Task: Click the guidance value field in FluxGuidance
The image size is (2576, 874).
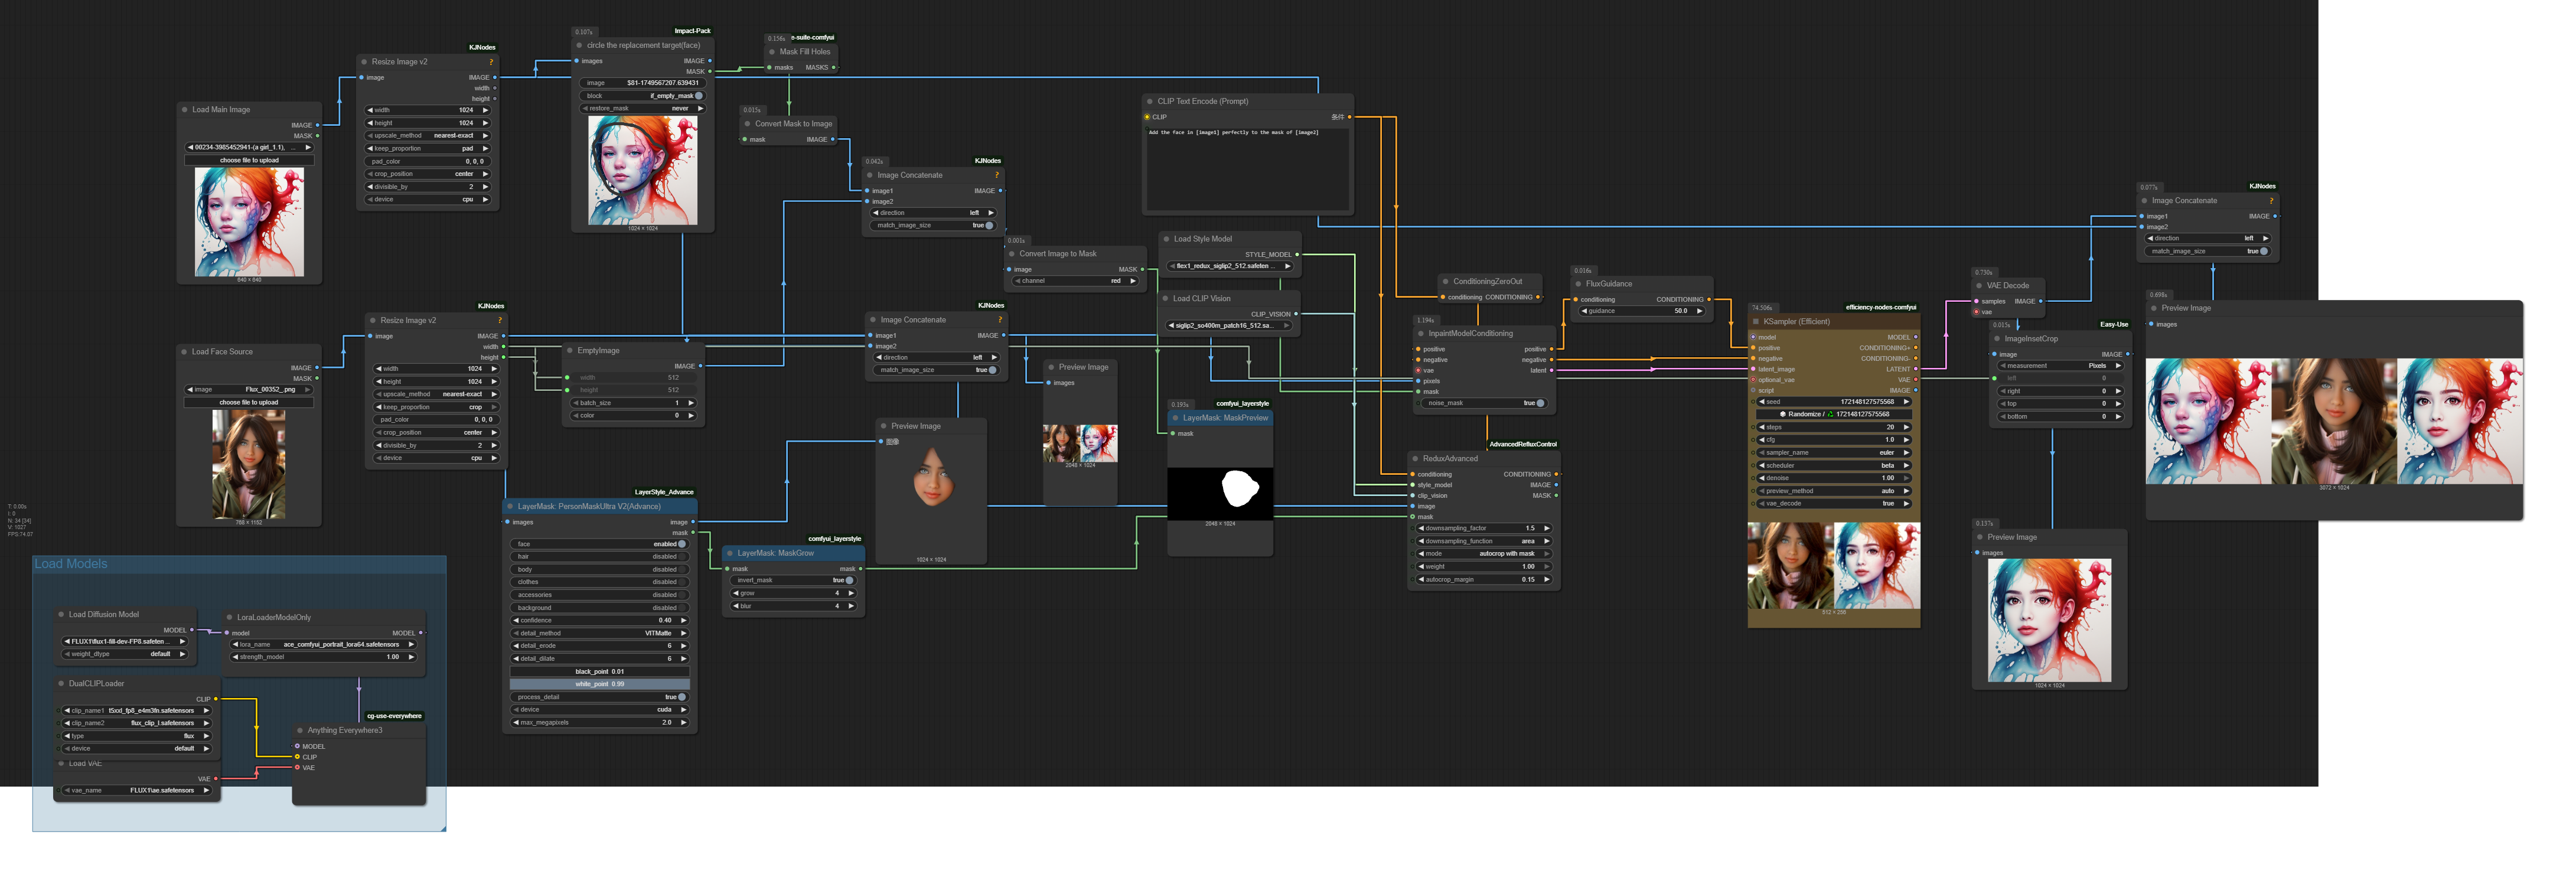Action: point(1641,311)
